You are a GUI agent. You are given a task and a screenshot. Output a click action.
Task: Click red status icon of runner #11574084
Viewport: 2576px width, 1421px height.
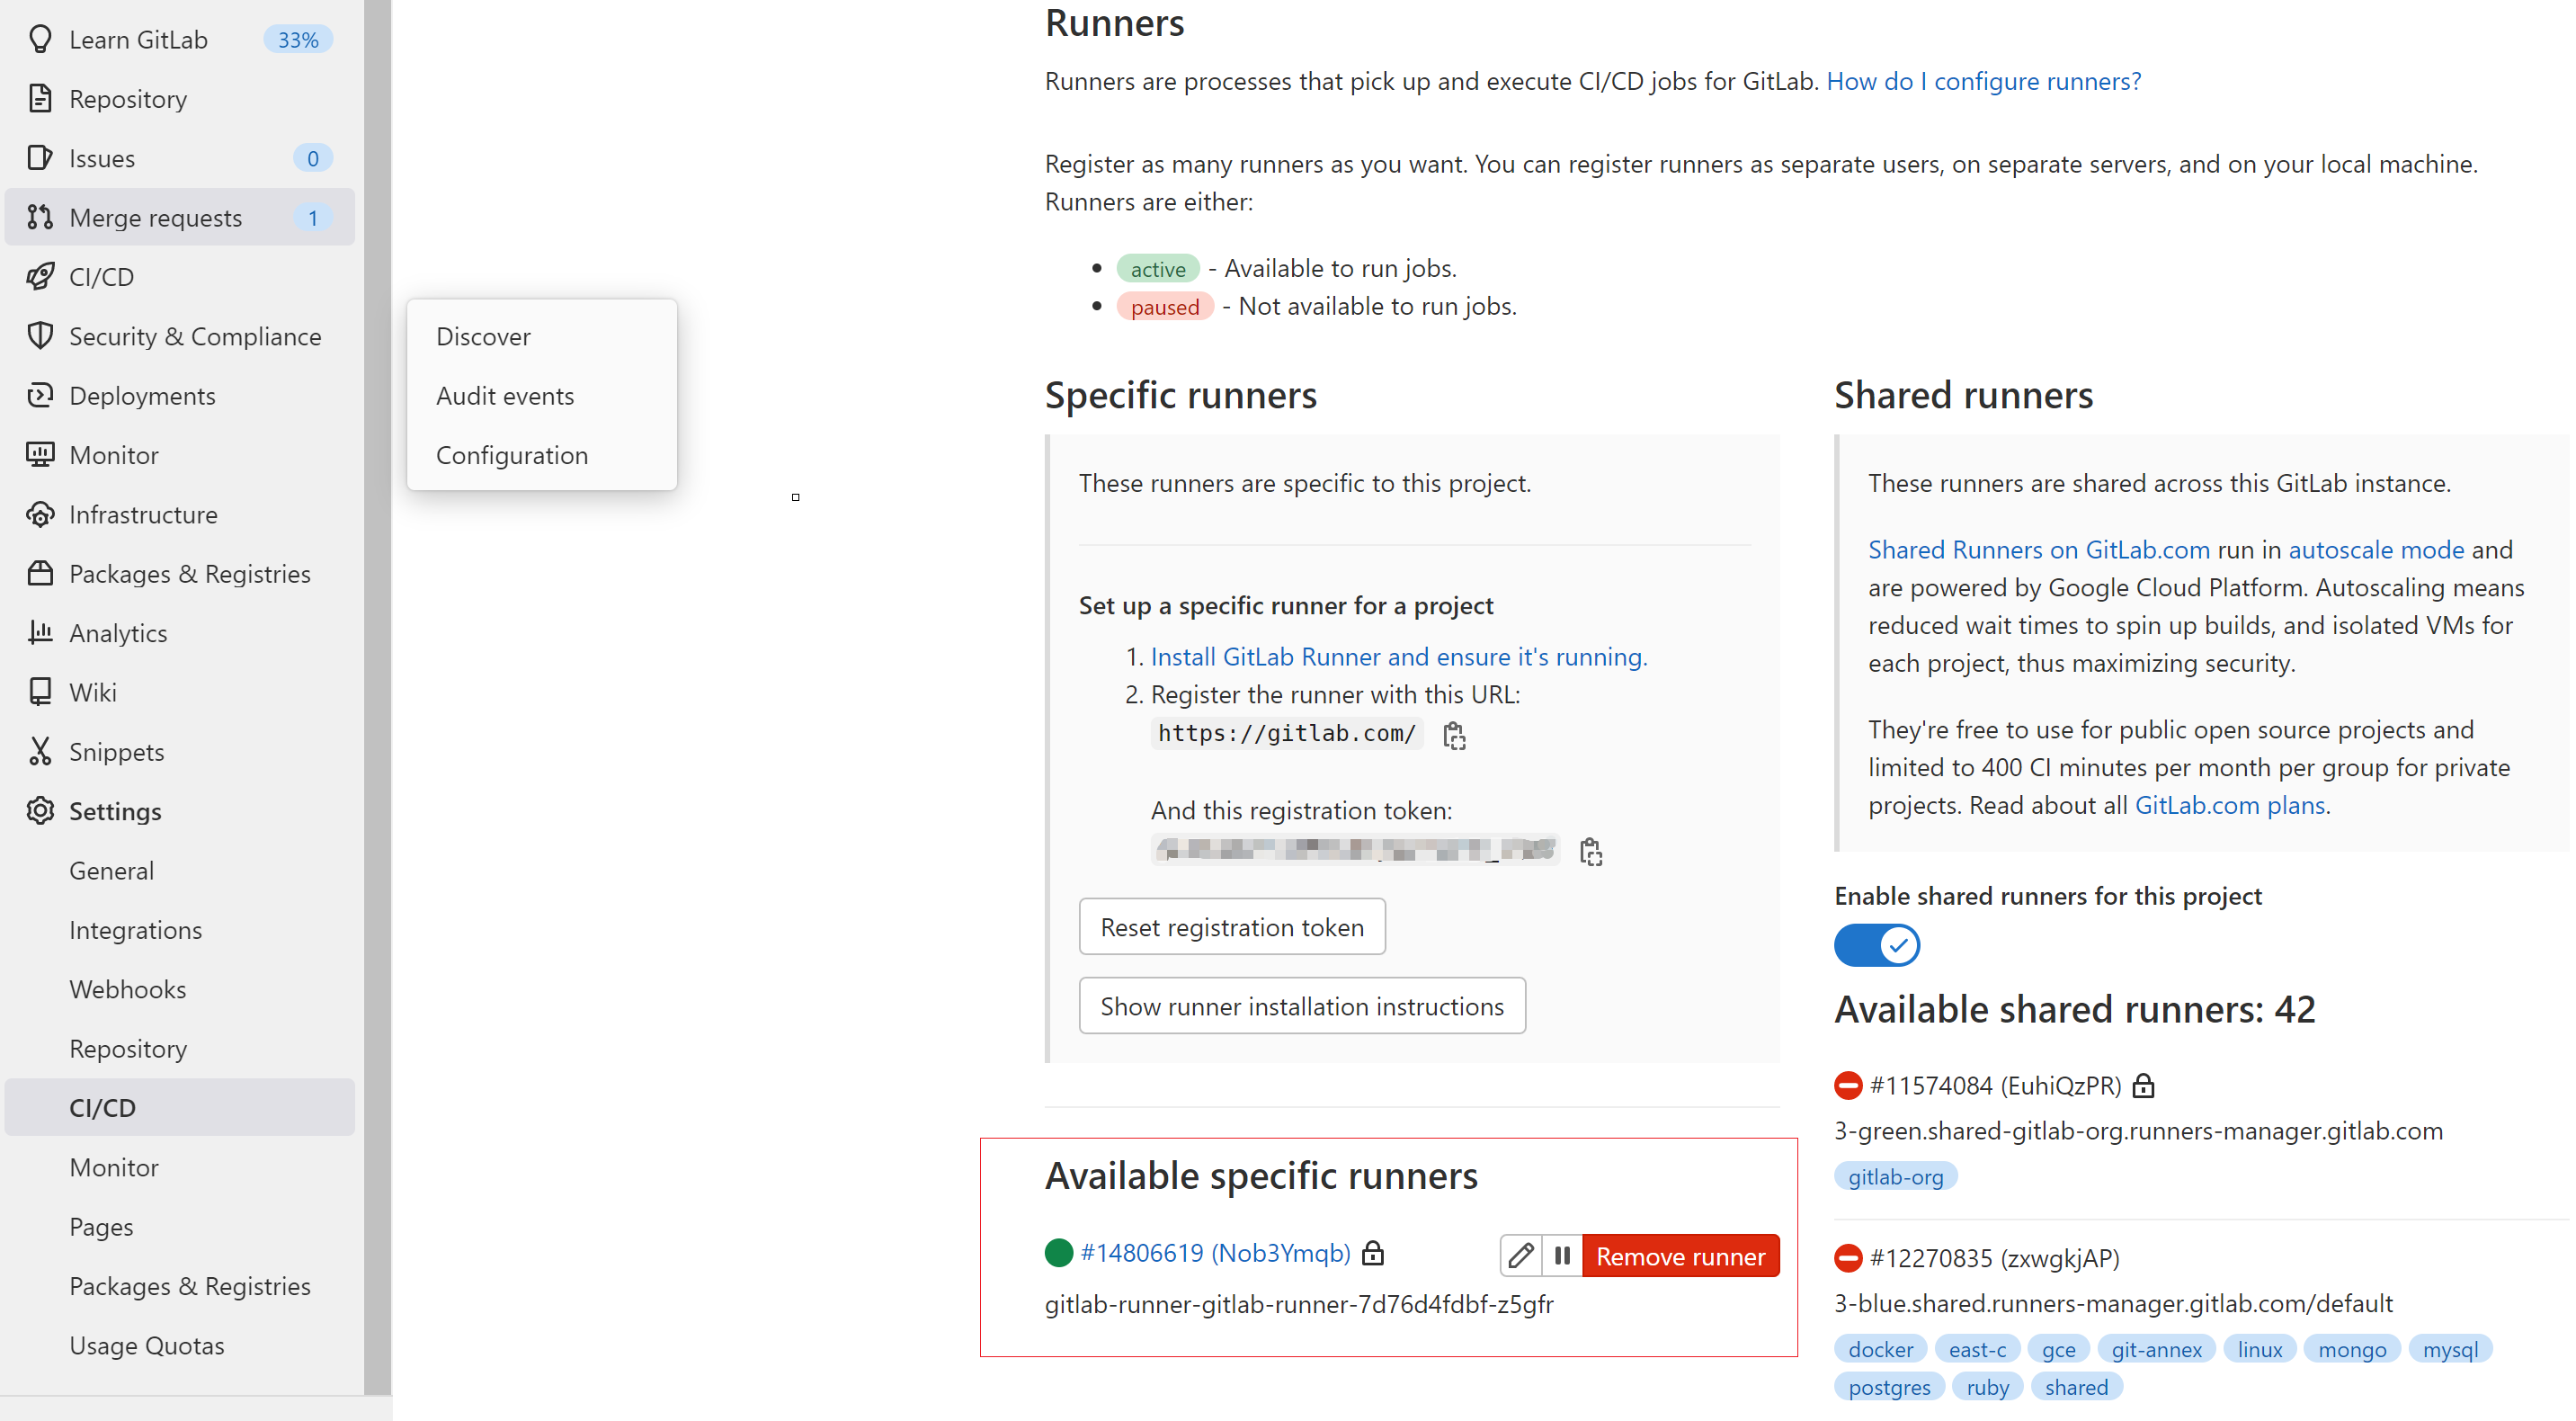pos(1848,1085)
